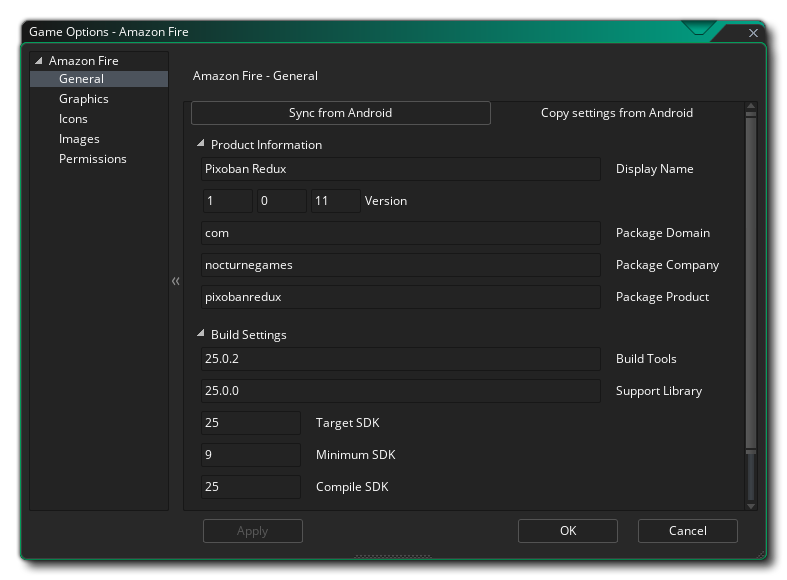Viewport: 787px width, 580px height.
Task: Click the 'Package Domain' label
Action: coord(663,233)
